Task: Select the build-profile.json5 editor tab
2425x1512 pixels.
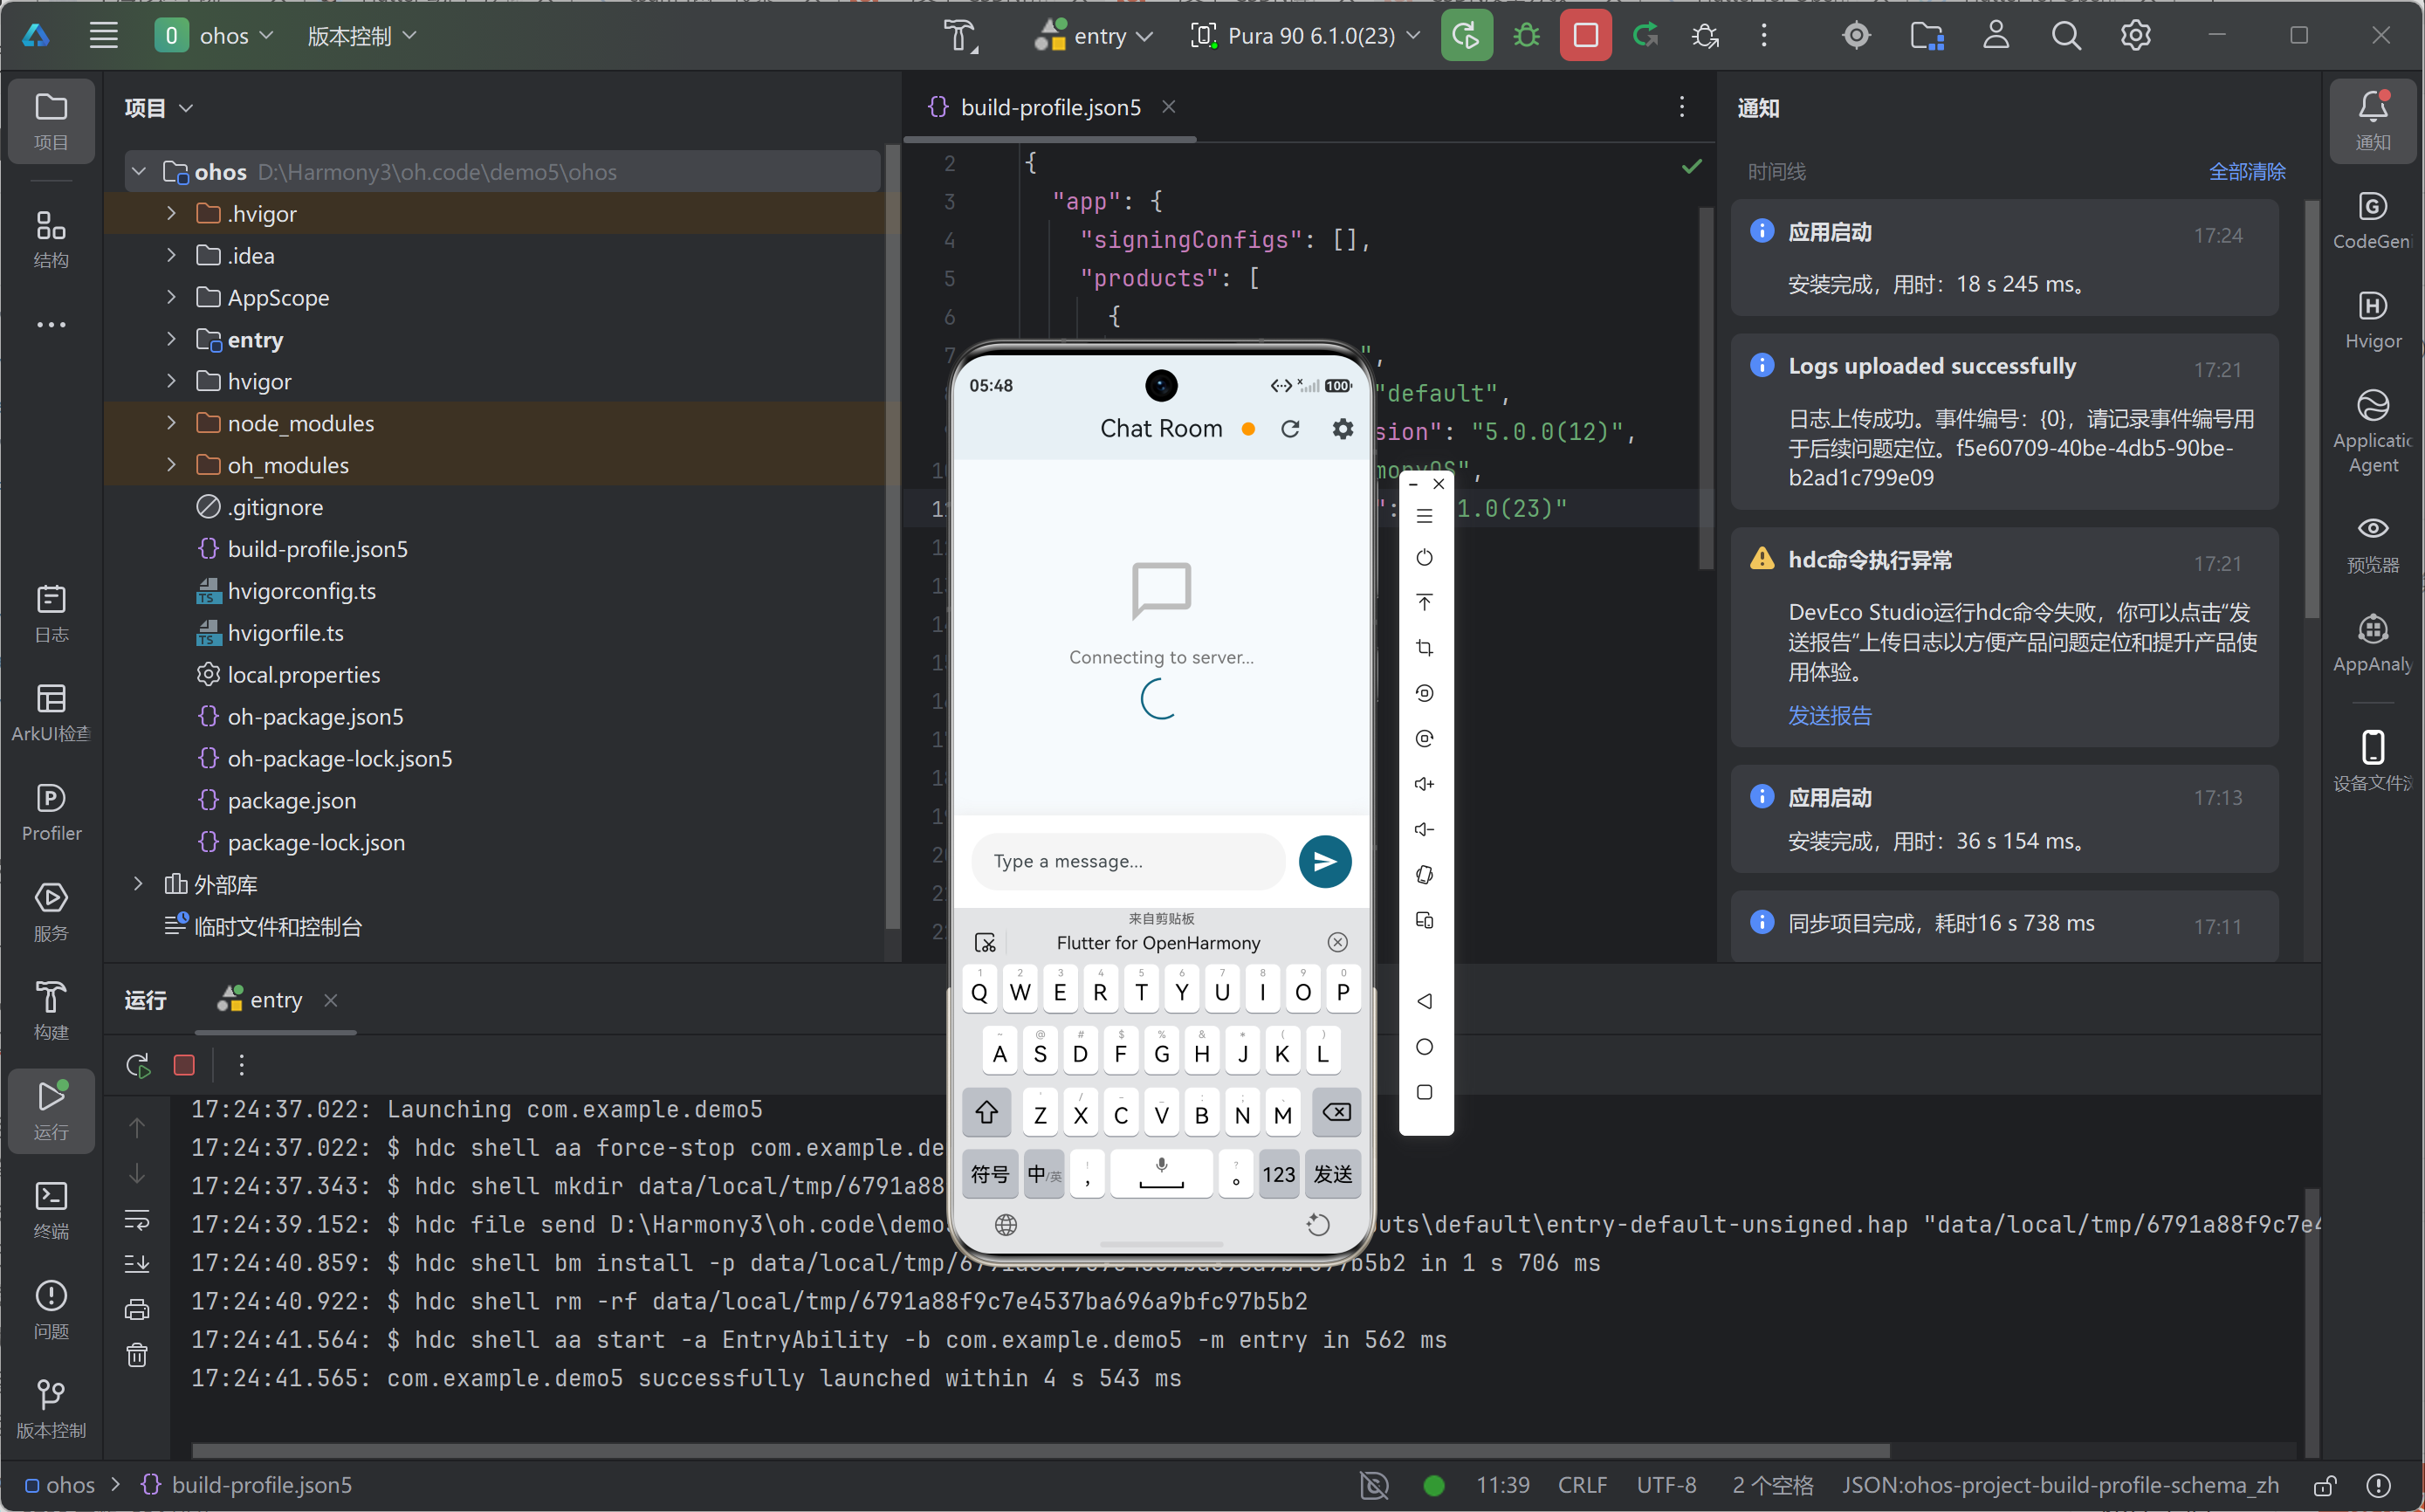Action: 1049,107
